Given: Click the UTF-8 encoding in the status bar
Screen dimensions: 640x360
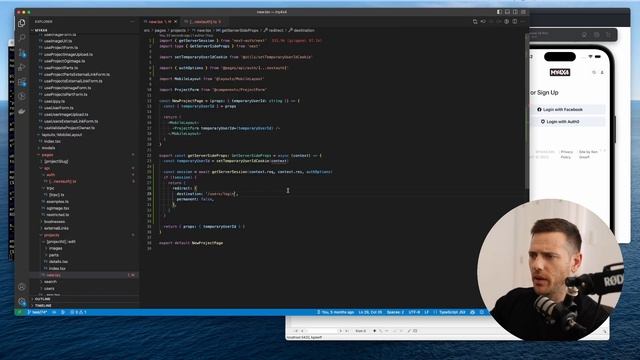Looking at the screenshot, I should (414, 312).
